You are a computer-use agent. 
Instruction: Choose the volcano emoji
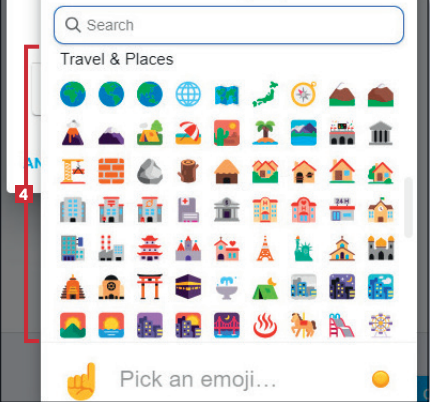[x=73, y=133]
